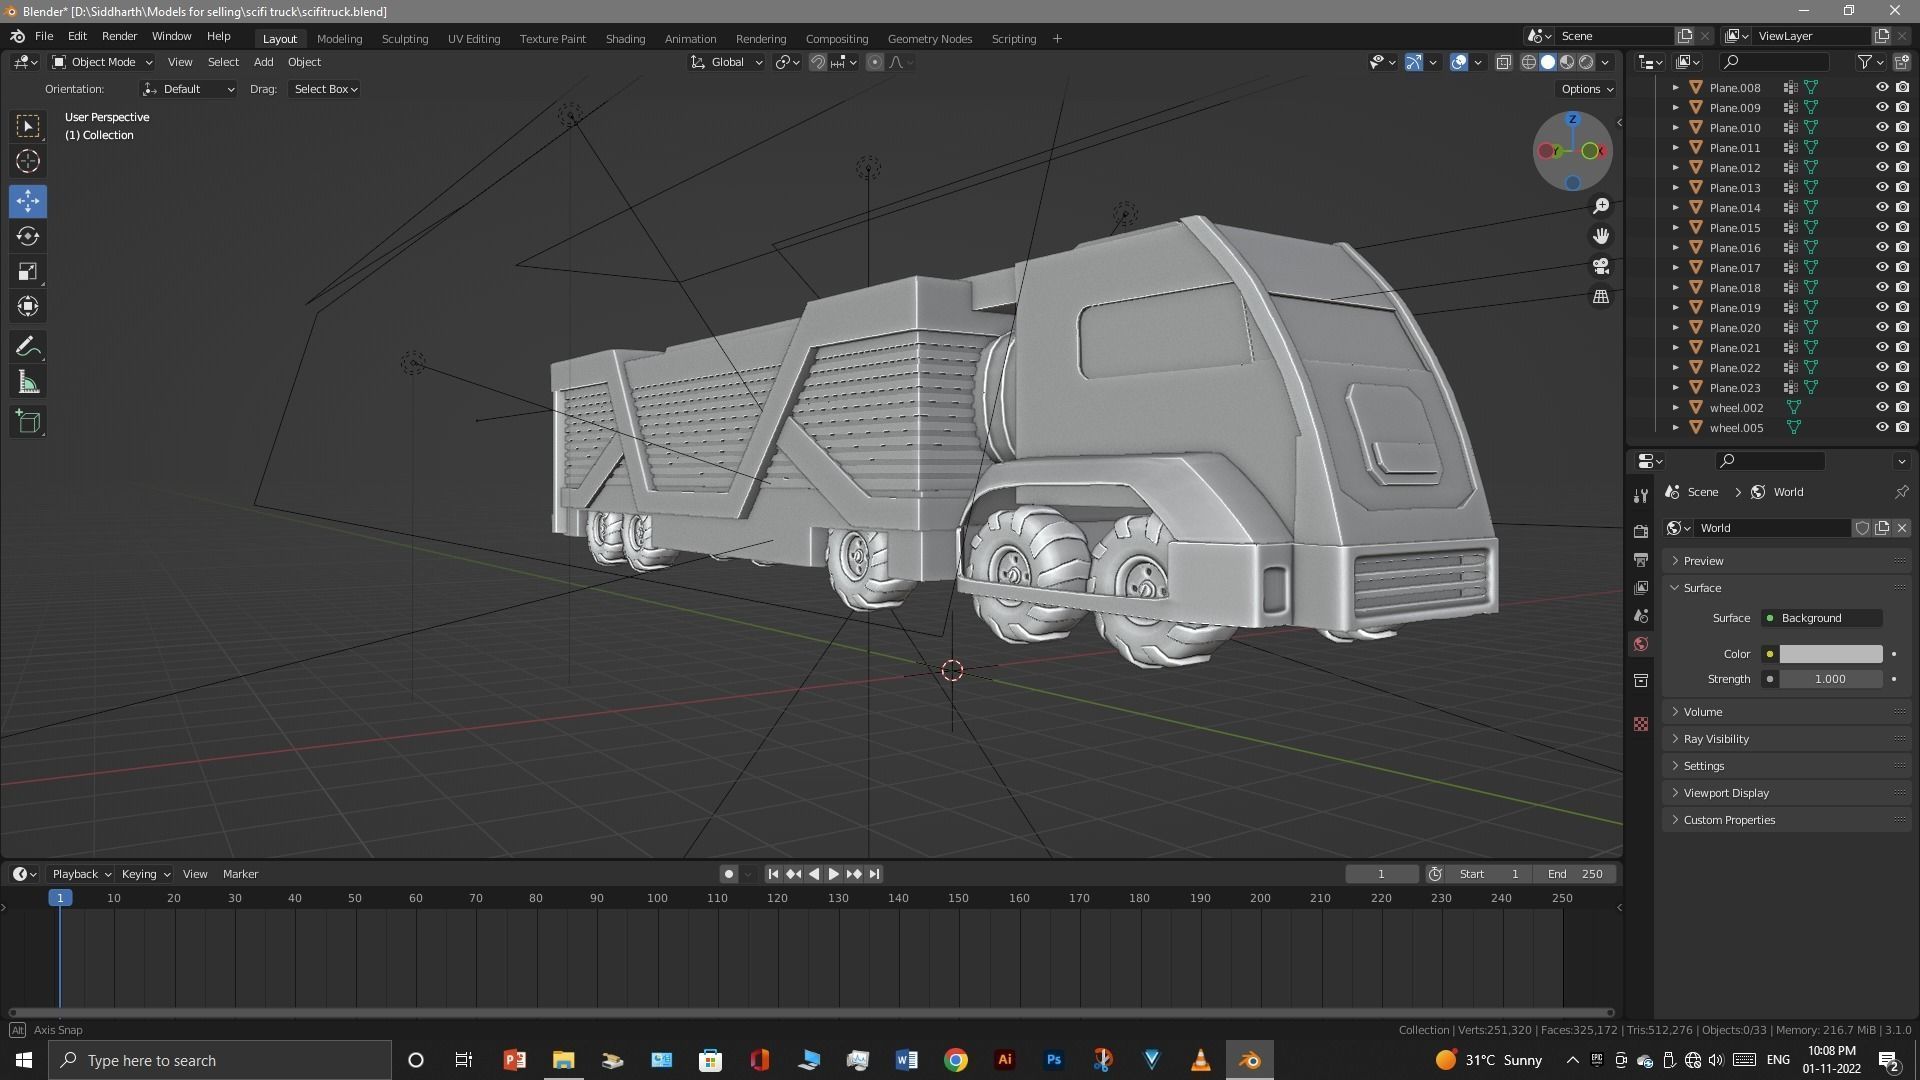The width and height of the screenshot is (1920, 1080).
Task: Expand the Preview panel
Action: [1786, 561]
